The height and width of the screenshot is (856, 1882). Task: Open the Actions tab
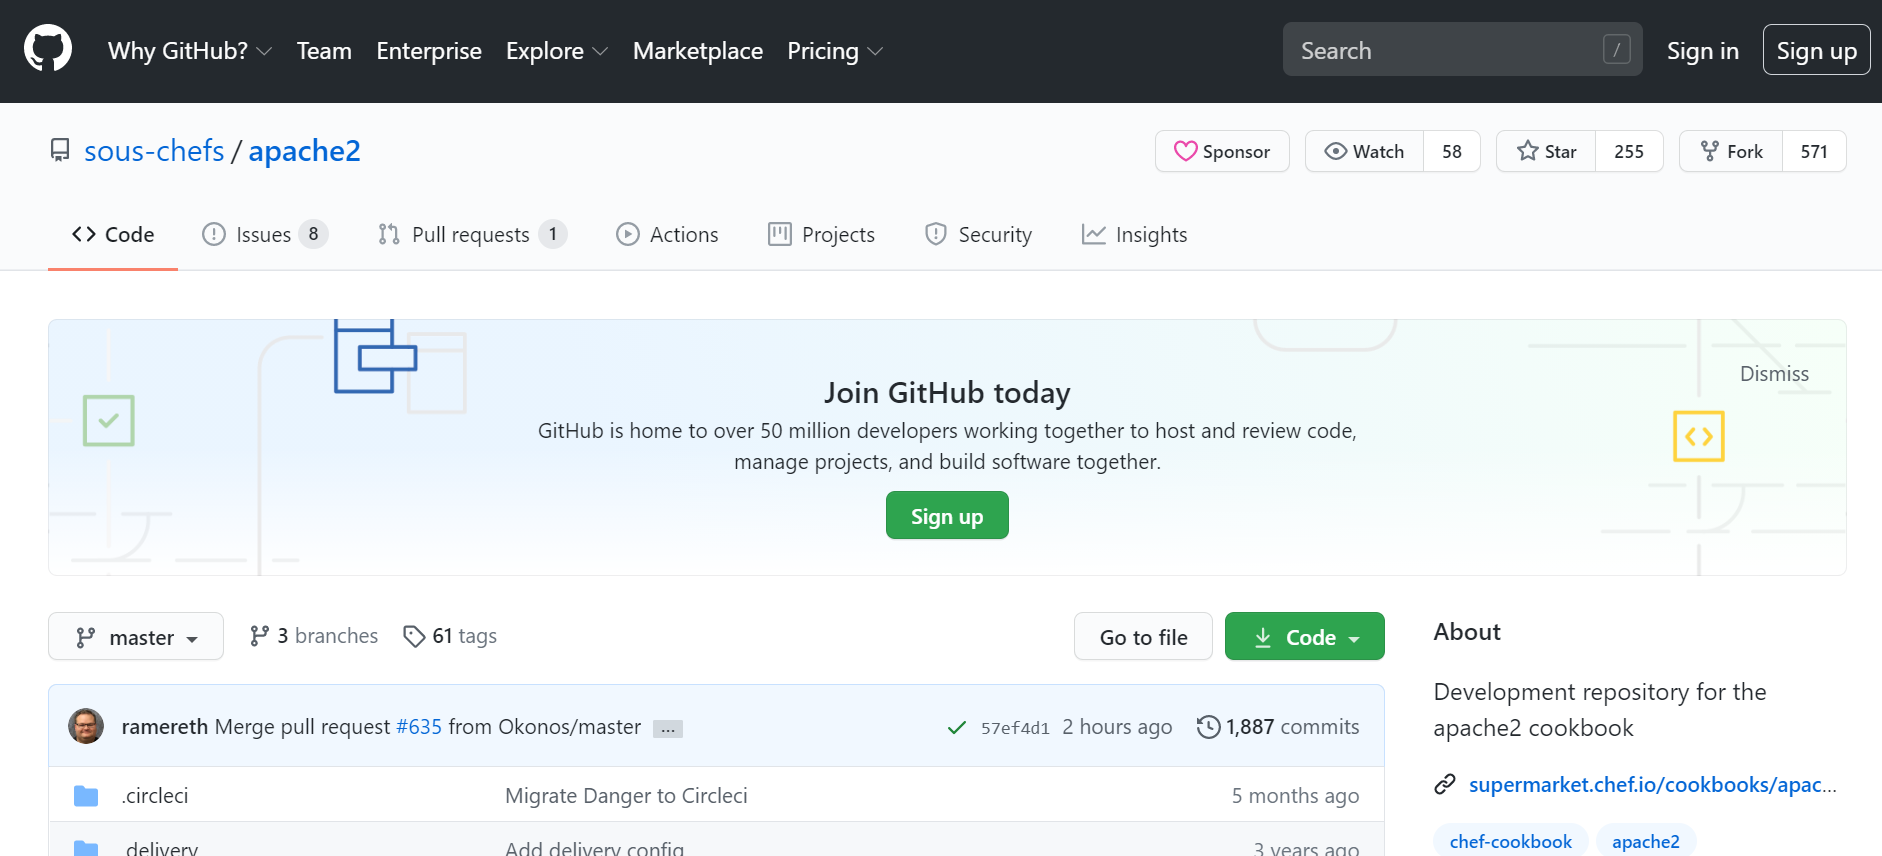click(667, 234)
